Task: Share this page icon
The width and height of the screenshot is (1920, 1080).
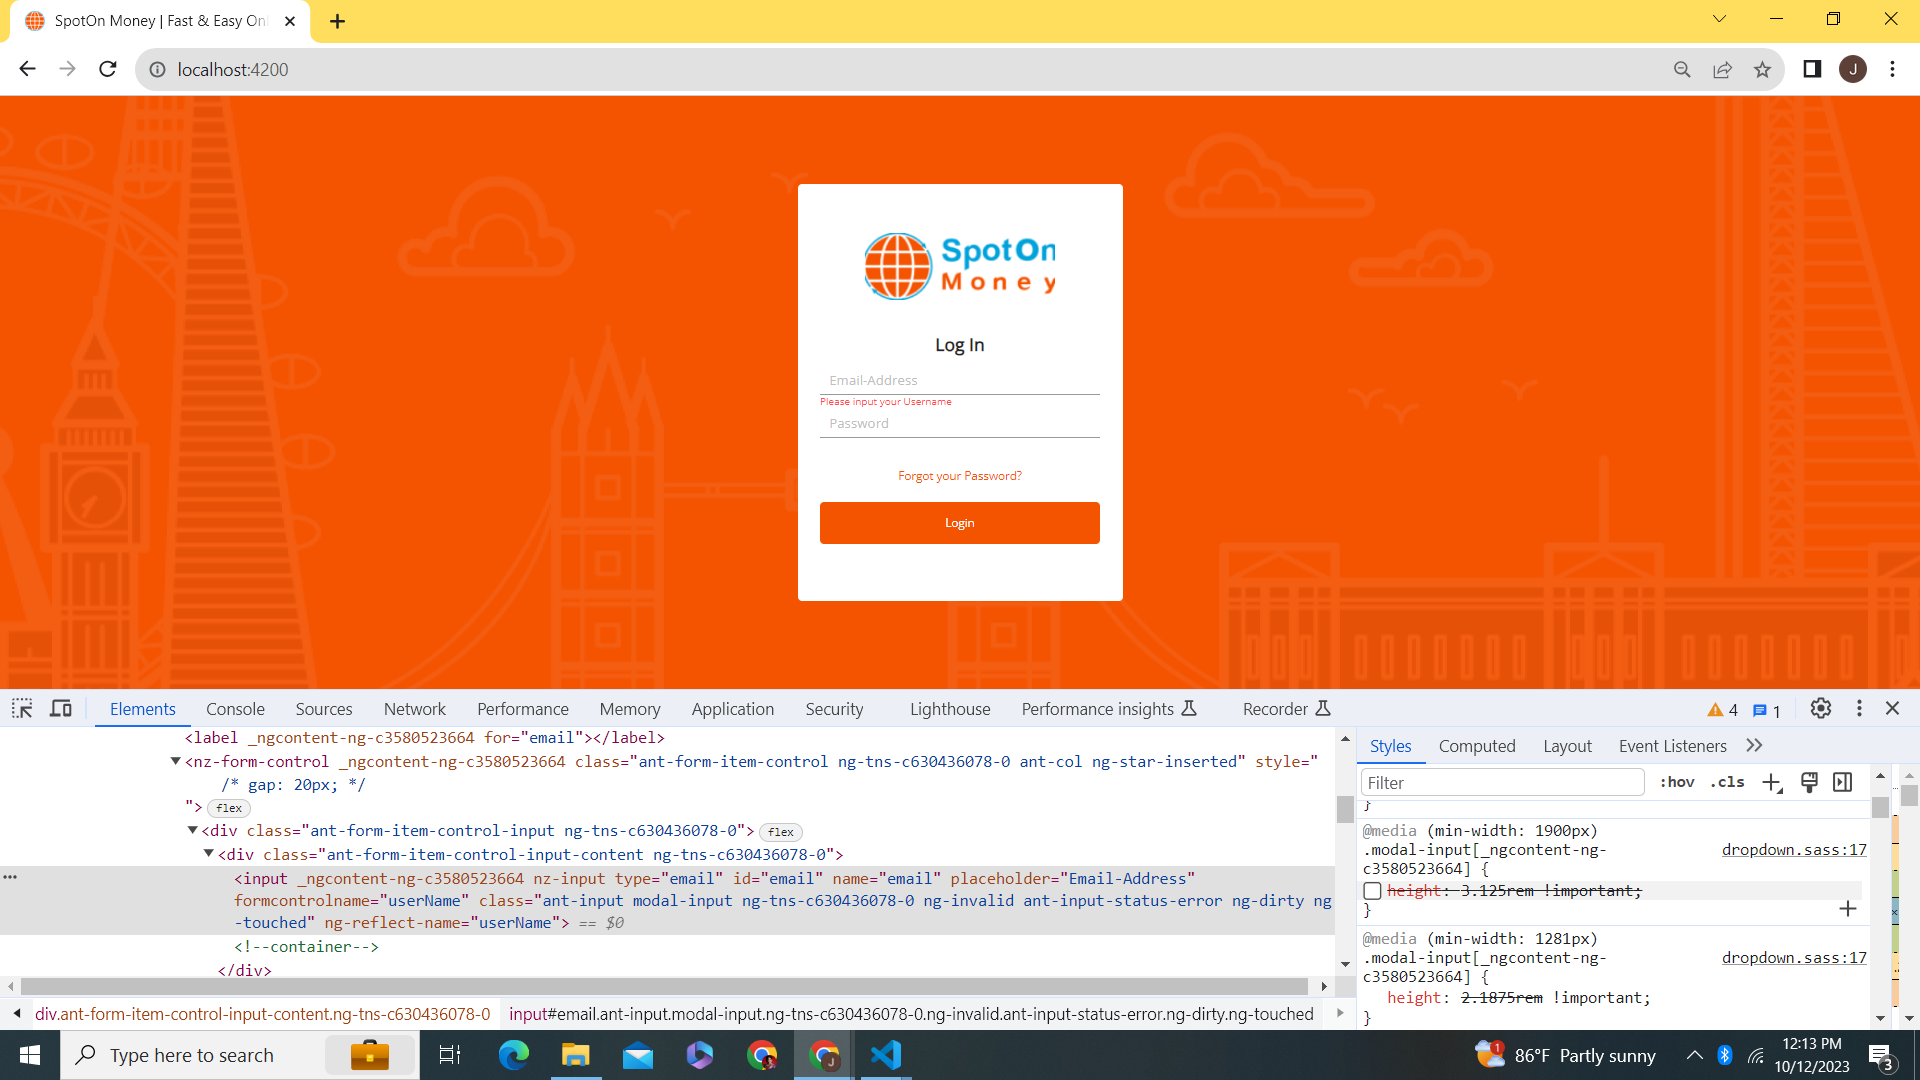Action: pos(1722,69)
